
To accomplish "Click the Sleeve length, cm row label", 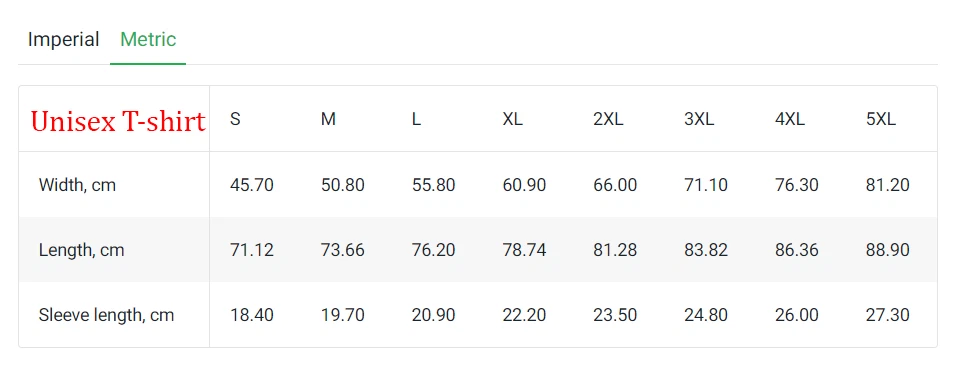I will coord(106,315).
